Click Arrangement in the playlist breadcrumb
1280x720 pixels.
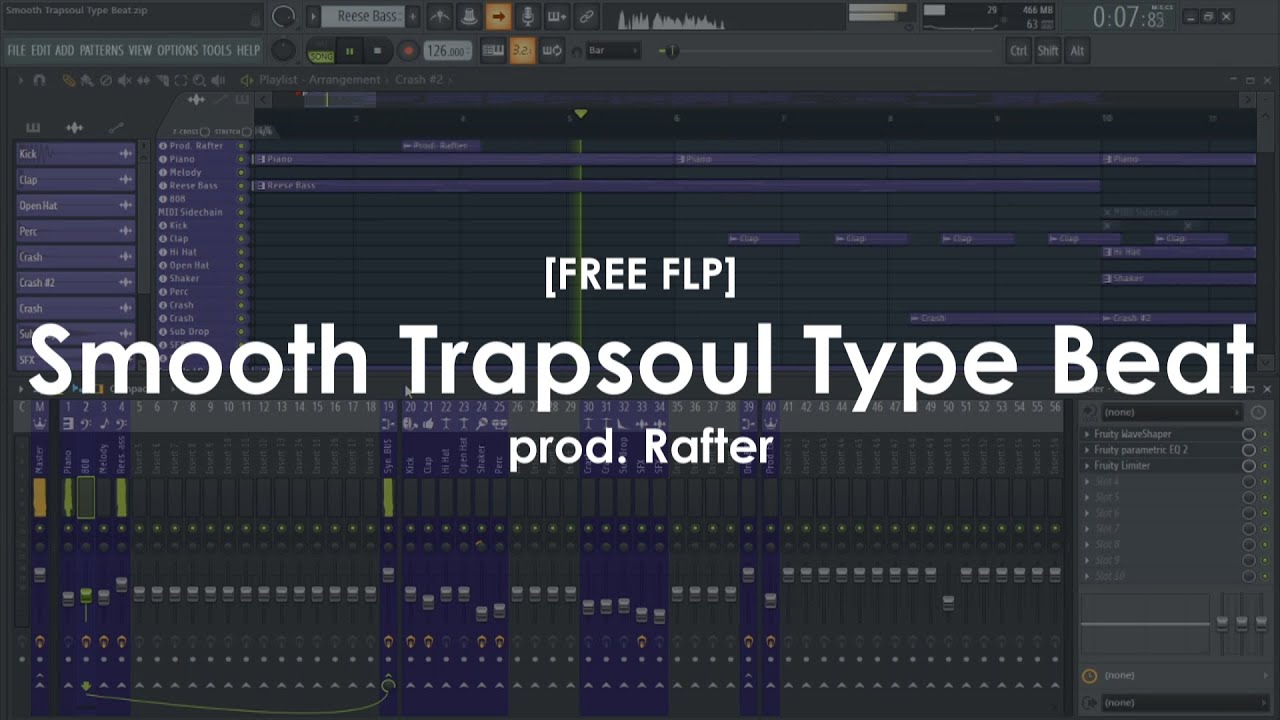pos(344,80)
